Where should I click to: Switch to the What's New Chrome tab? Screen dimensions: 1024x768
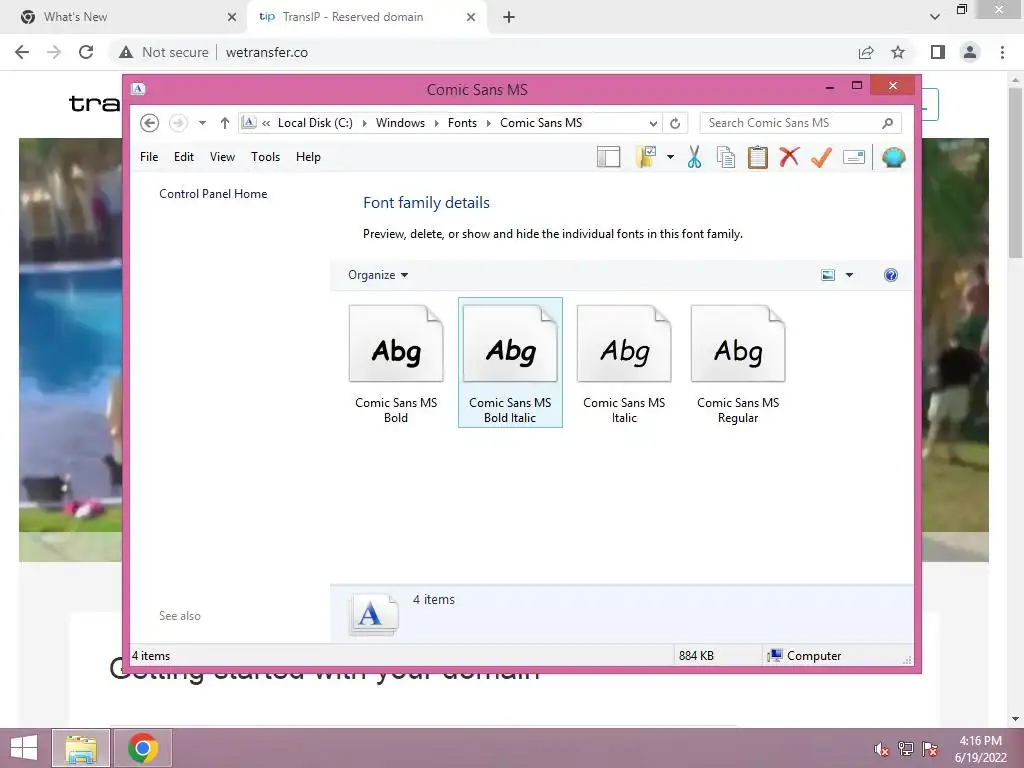coord(124,17)
